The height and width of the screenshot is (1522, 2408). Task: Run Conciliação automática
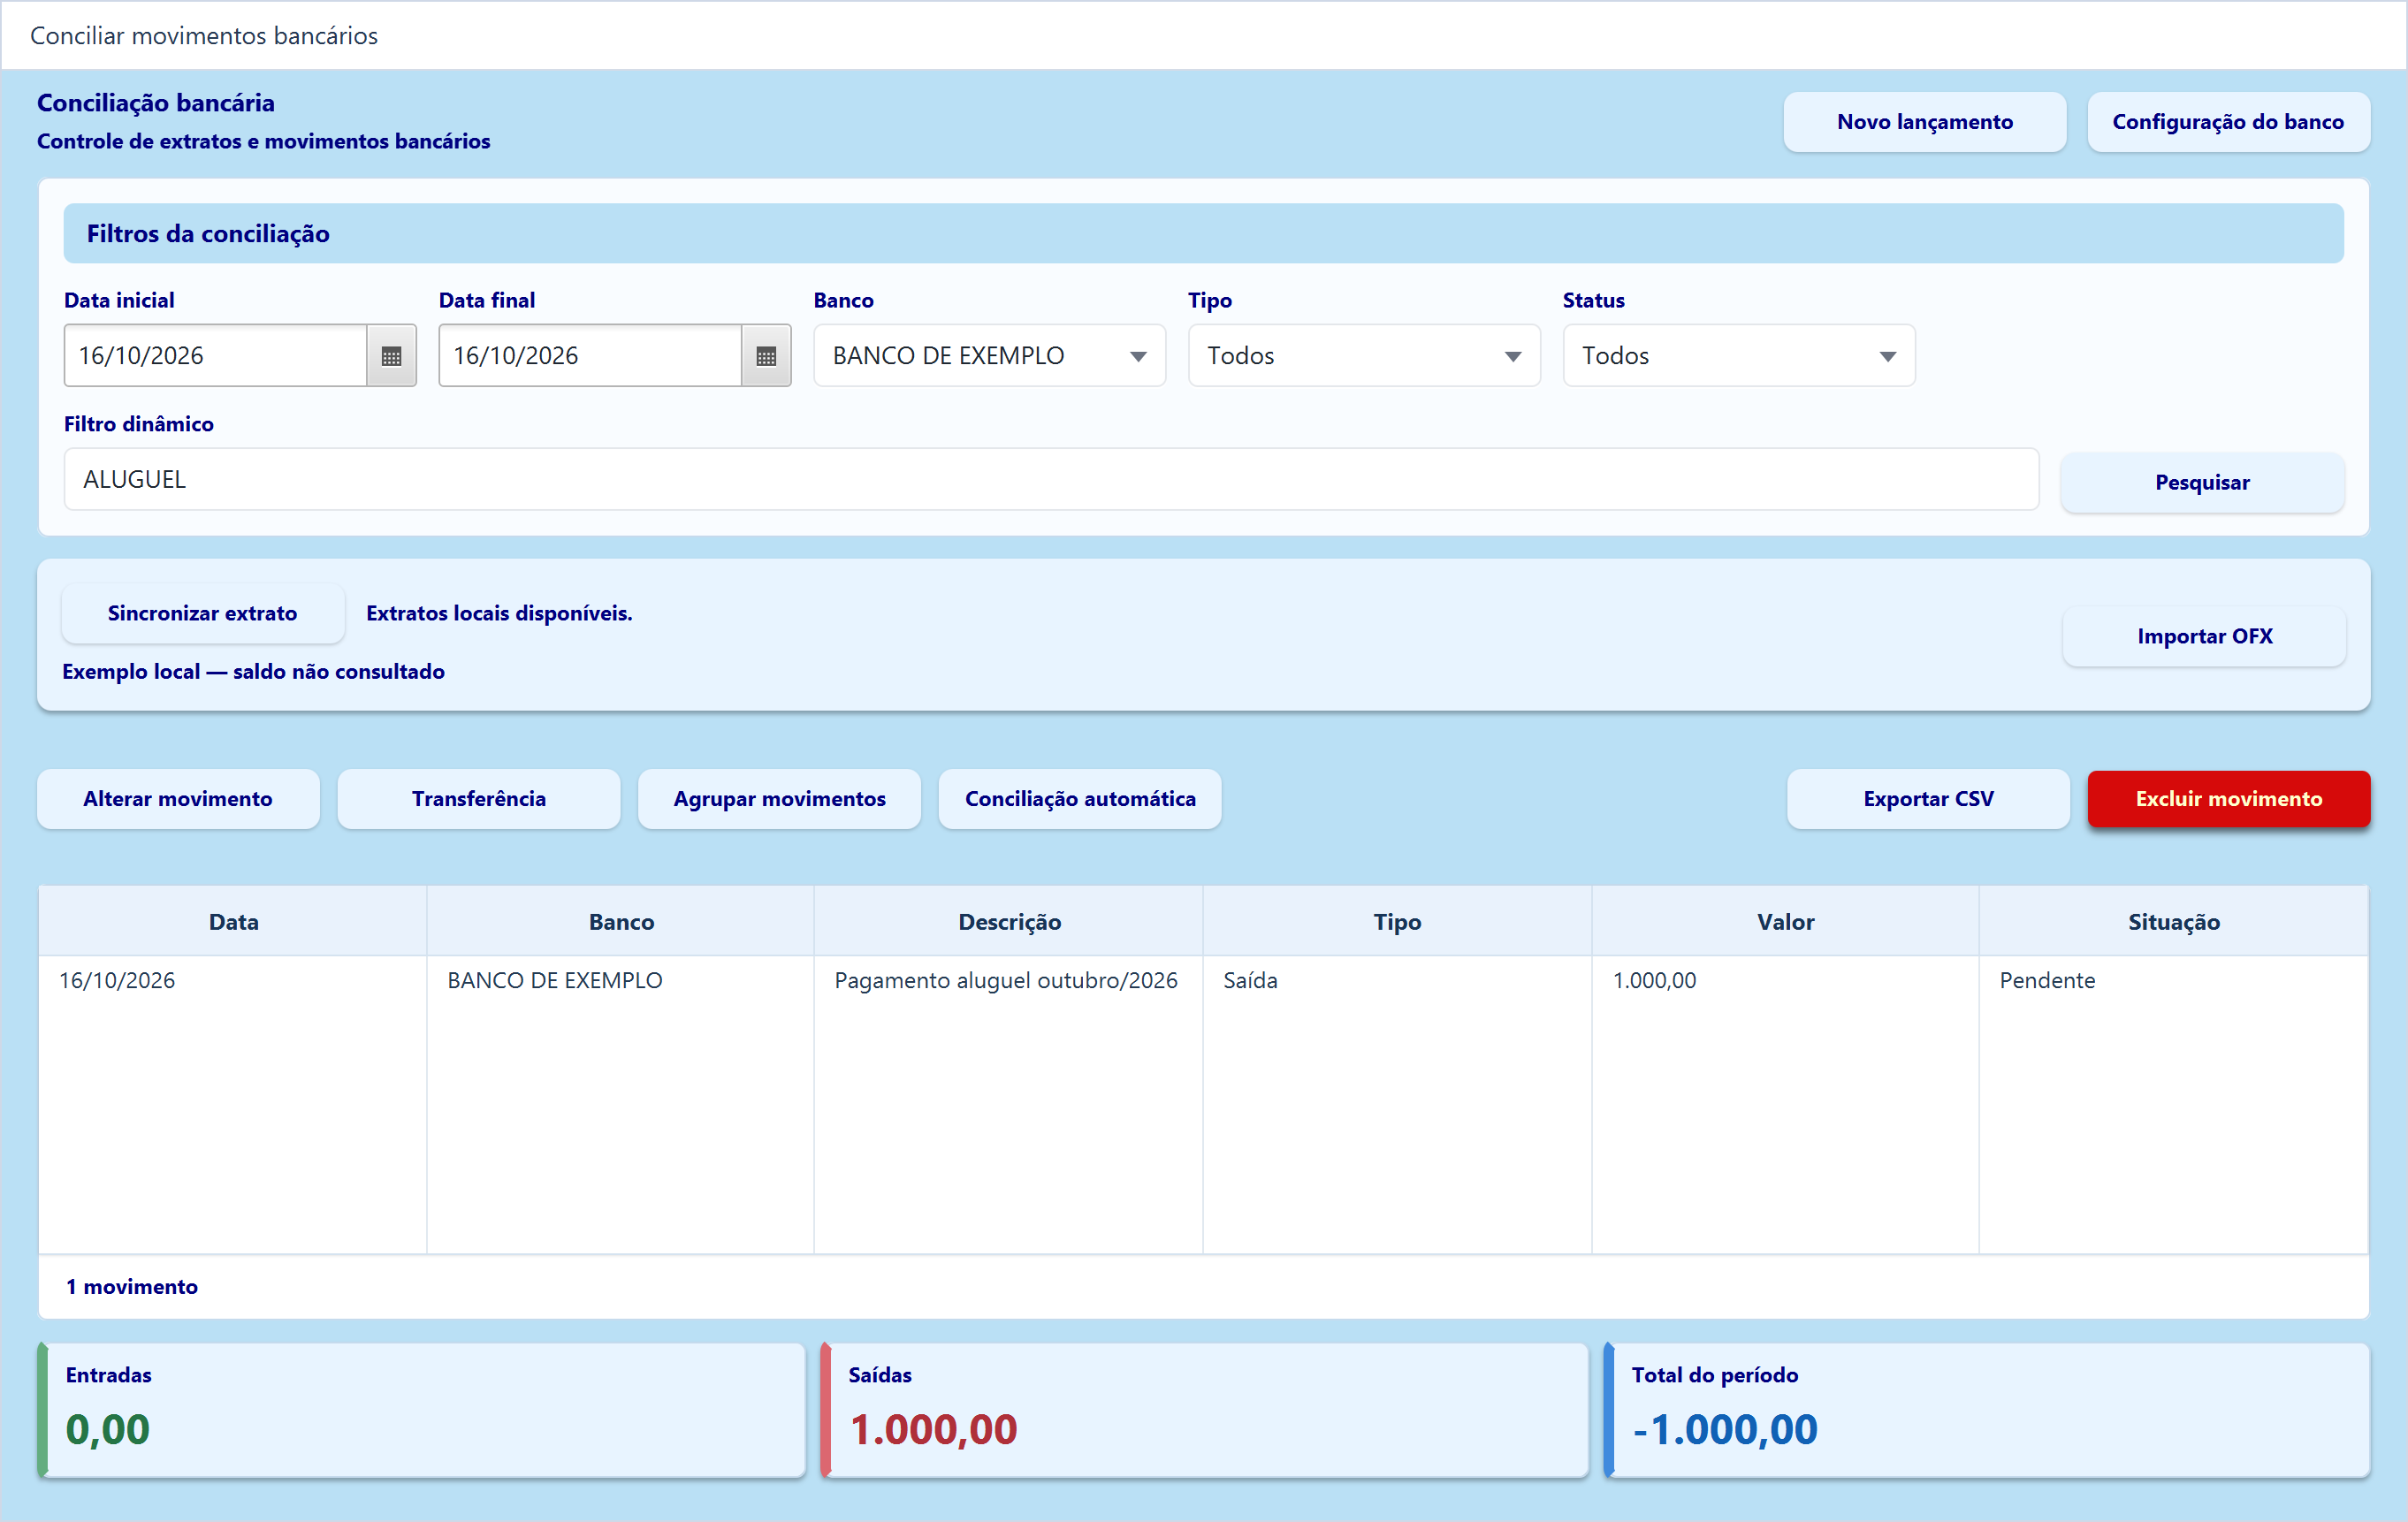[x=1080, y=799]
